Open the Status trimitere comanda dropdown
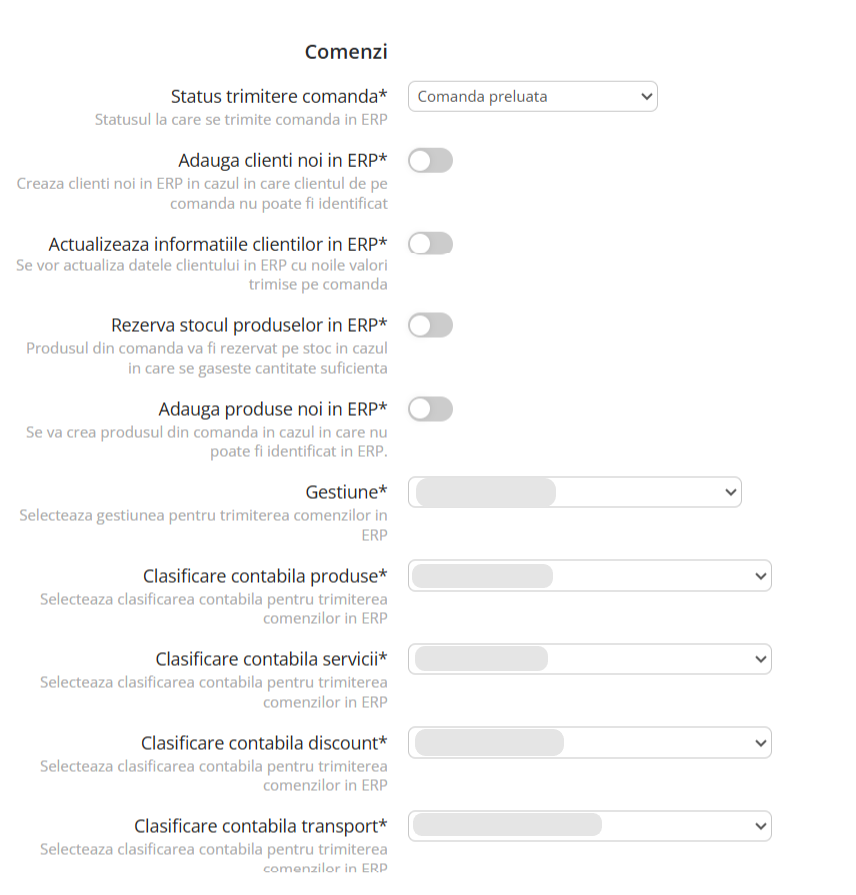The width and height of the screenshot is (856, 895). click(532, 97)
